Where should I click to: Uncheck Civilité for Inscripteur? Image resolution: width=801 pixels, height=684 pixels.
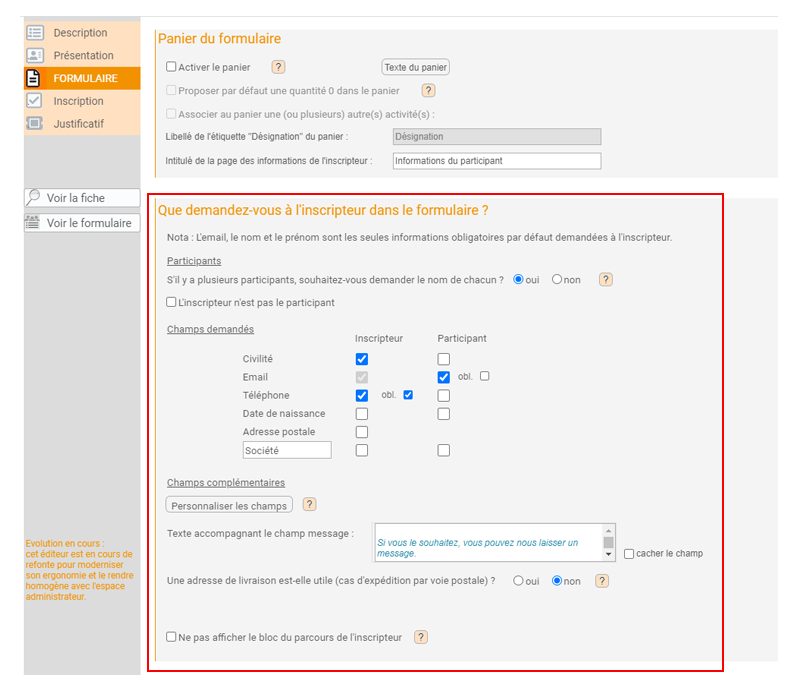tap(362, 359)
